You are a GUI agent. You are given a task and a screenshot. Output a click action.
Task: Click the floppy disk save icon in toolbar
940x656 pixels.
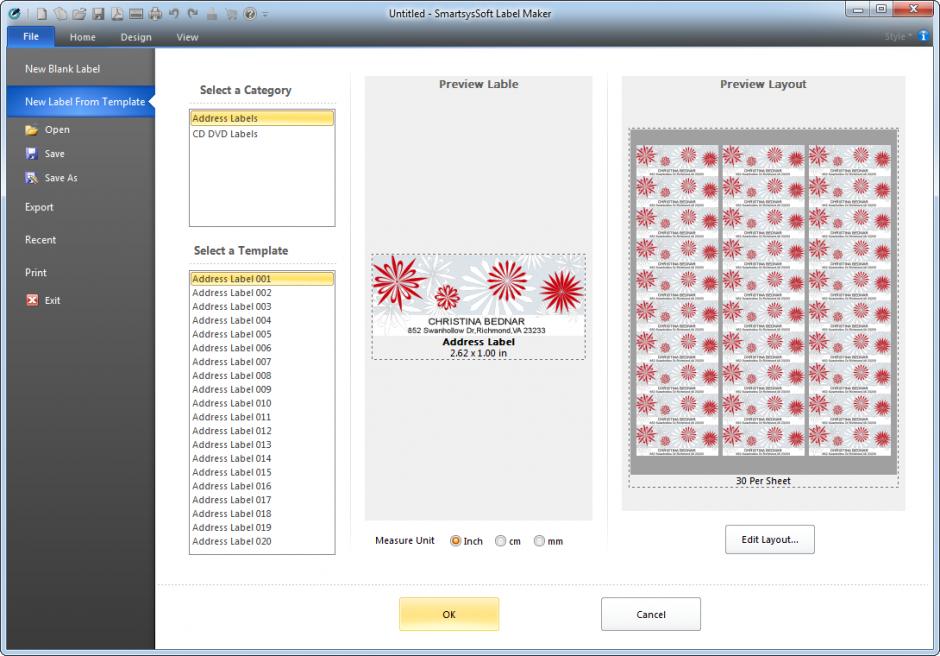point(98,13)
